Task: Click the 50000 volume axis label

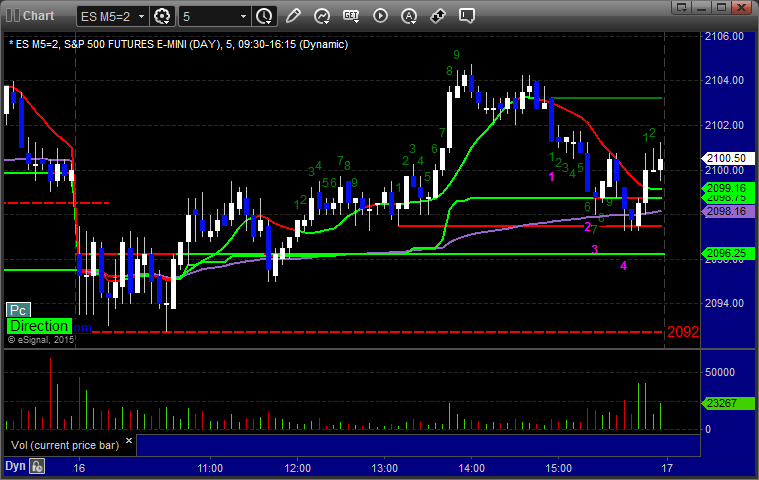Action: click(720, 372)
